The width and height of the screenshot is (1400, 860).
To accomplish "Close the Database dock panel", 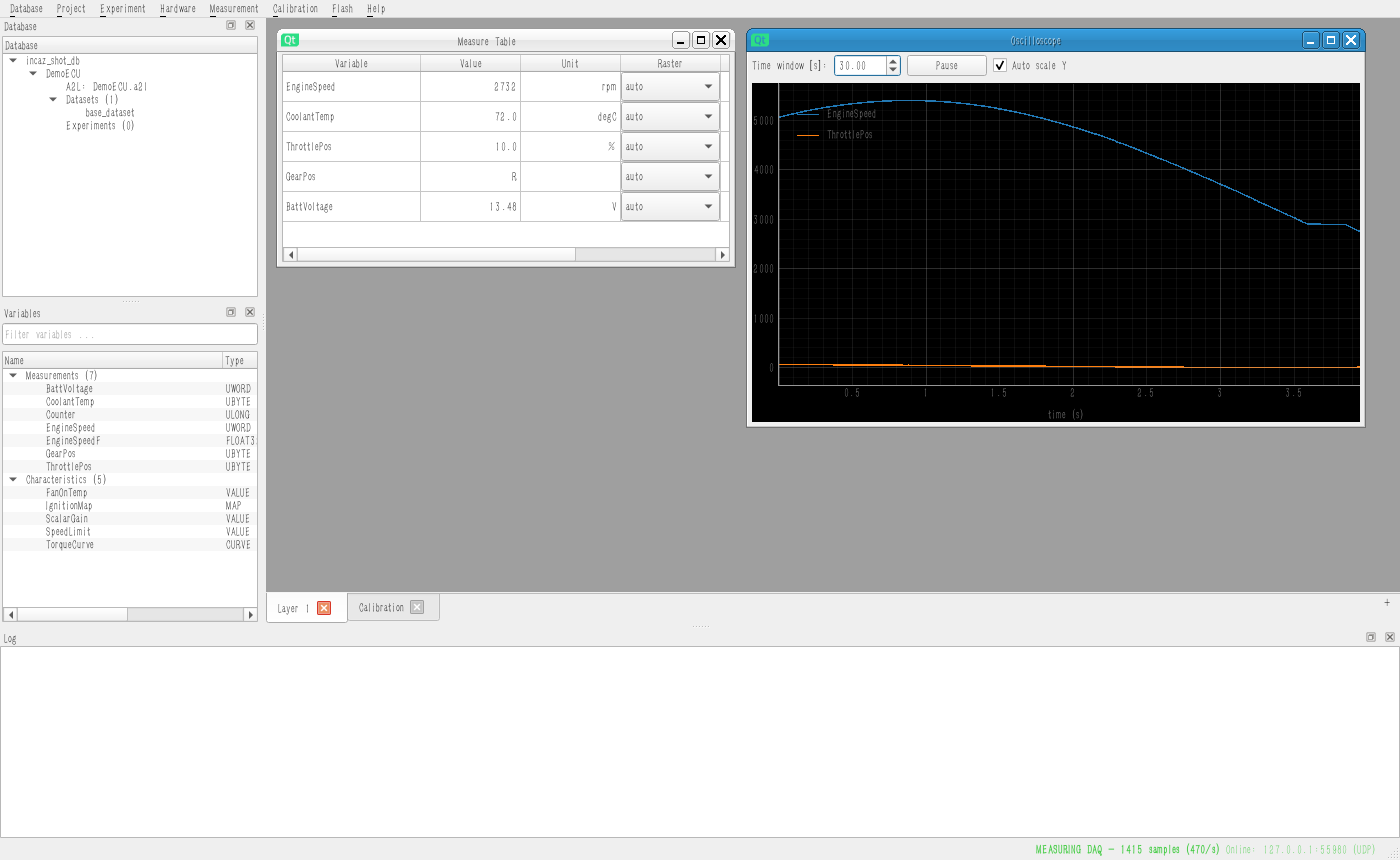I will point(250,26).
